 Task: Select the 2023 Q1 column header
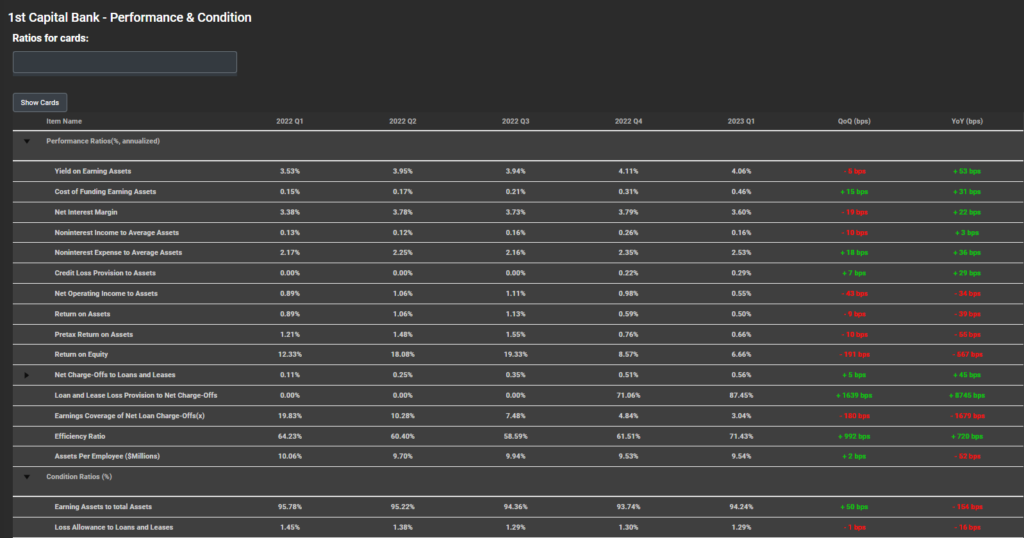click(x=741, y=121)
